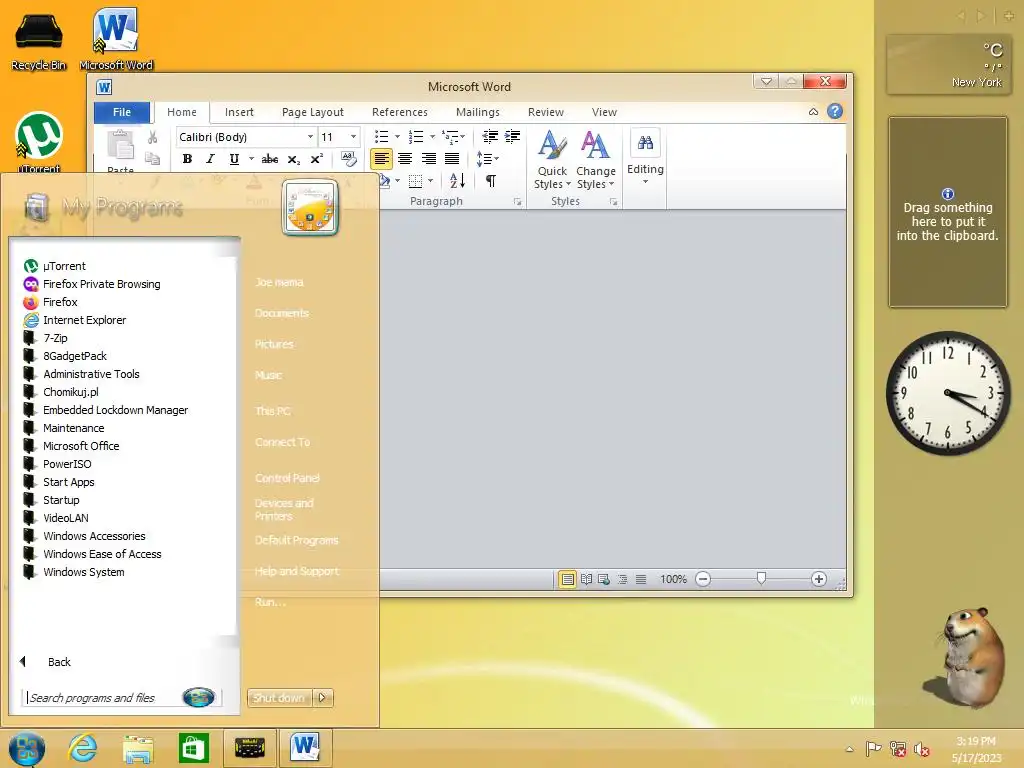Click the Zoom Out minus button
The image size is (1024, 768).
coord(703,579)
